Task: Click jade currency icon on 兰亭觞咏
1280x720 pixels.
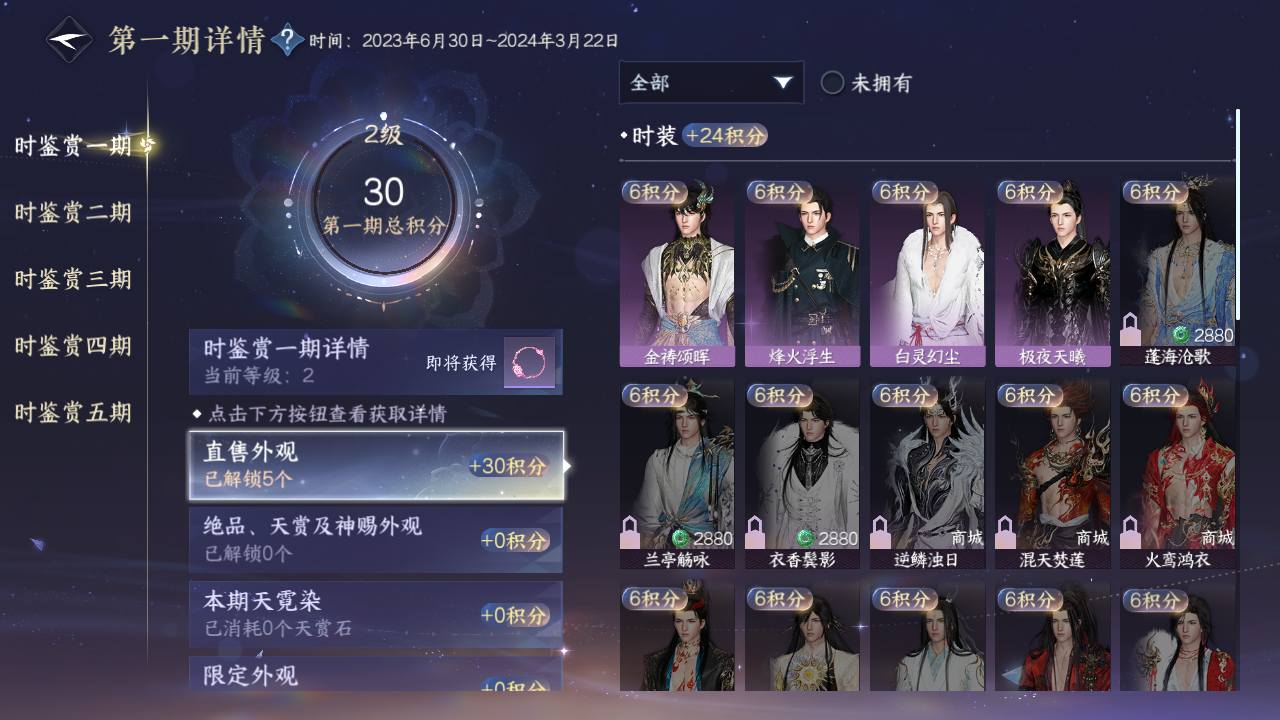Action: pyautogui.click(x=680, y=538)
